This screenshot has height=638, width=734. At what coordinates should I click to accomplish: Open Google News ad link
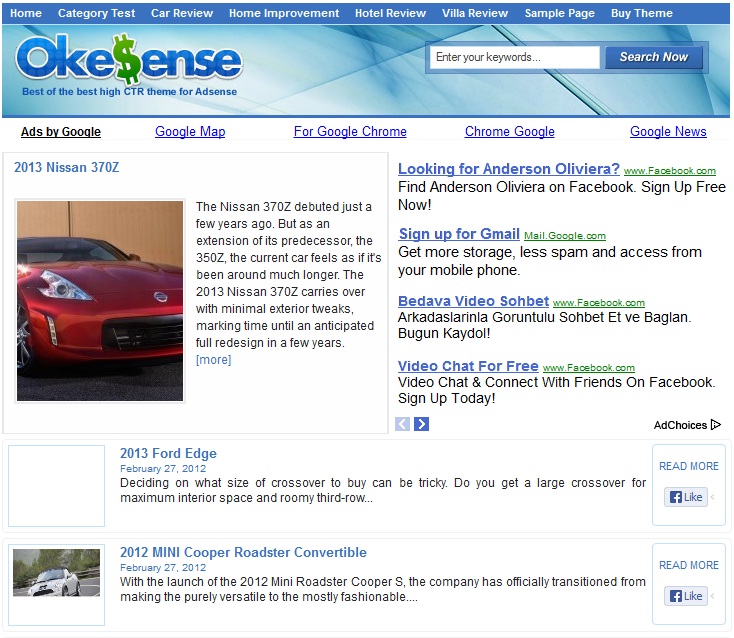click(668, 132)
